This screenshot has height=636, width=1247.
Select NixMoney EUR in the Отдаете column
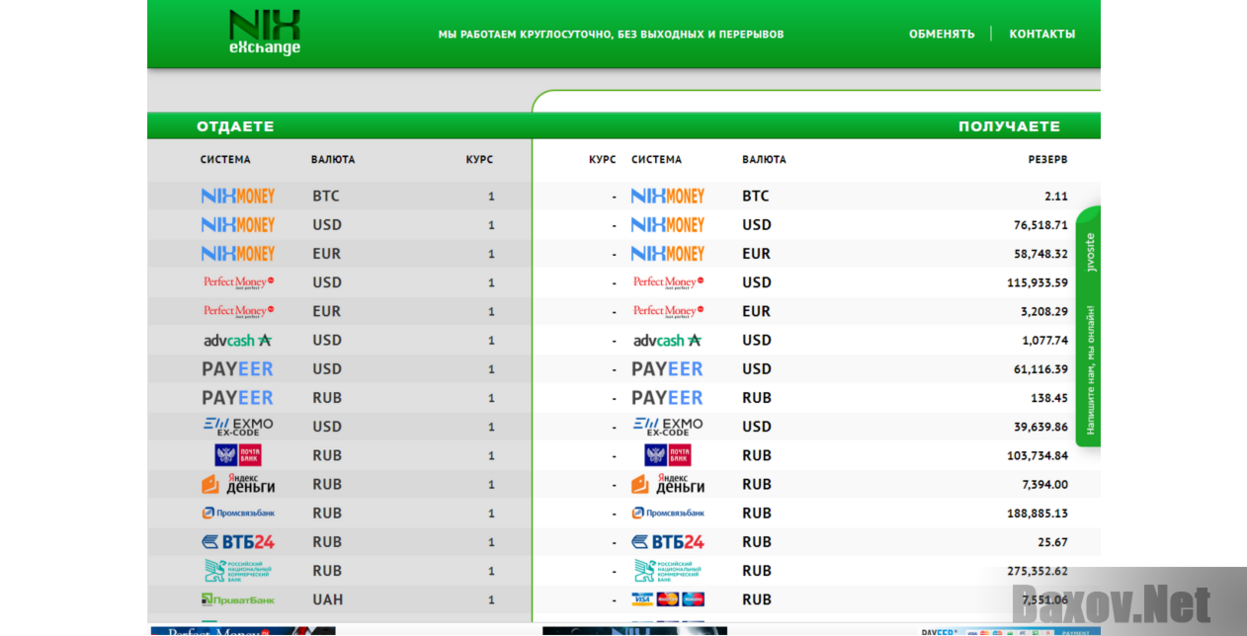point(339,254)
